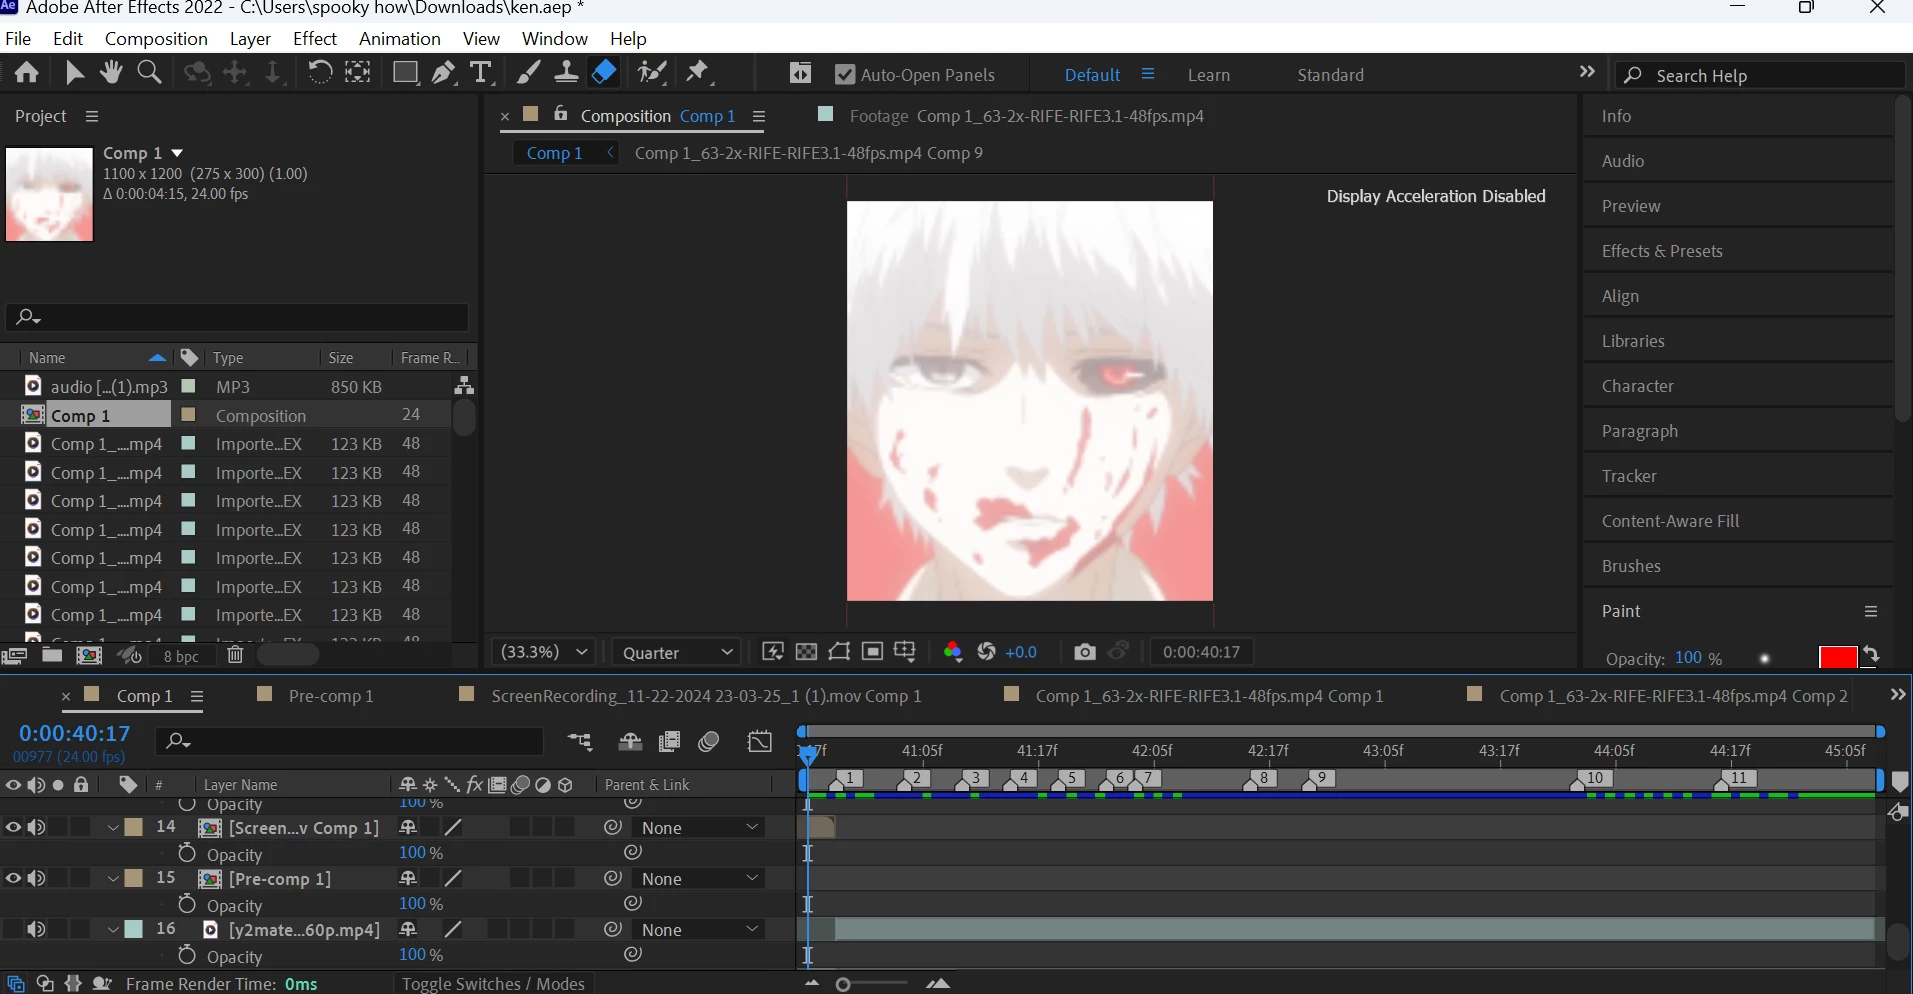Collapse Pre-comp 1 layer properties arrow
Image resolution: width=1913 pixels, height=994 pixels.
(113, 879)
